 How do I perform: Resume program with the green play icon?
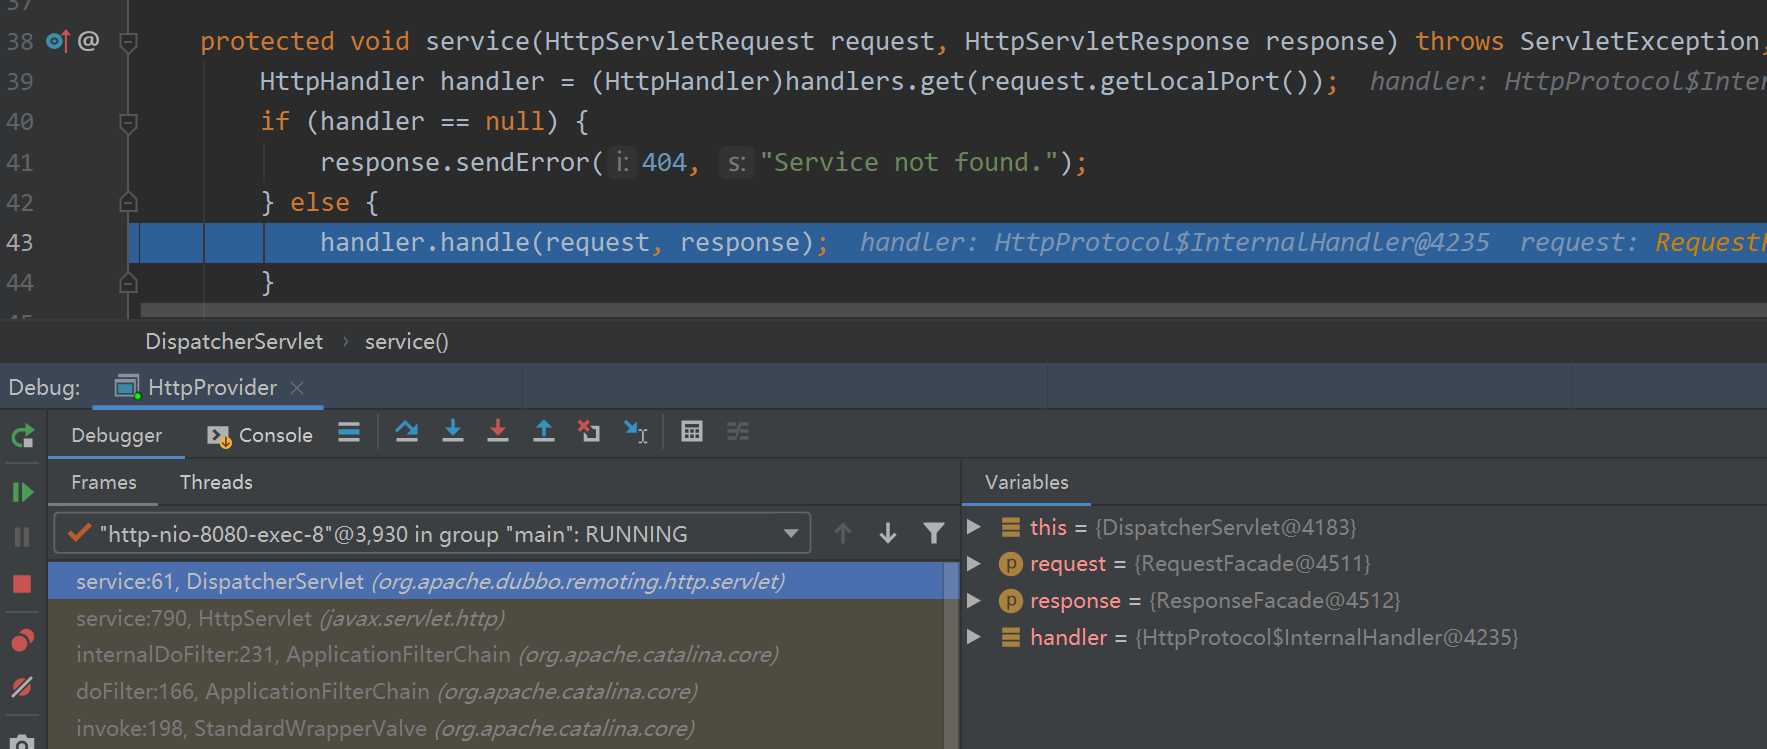tap(22, 492)
